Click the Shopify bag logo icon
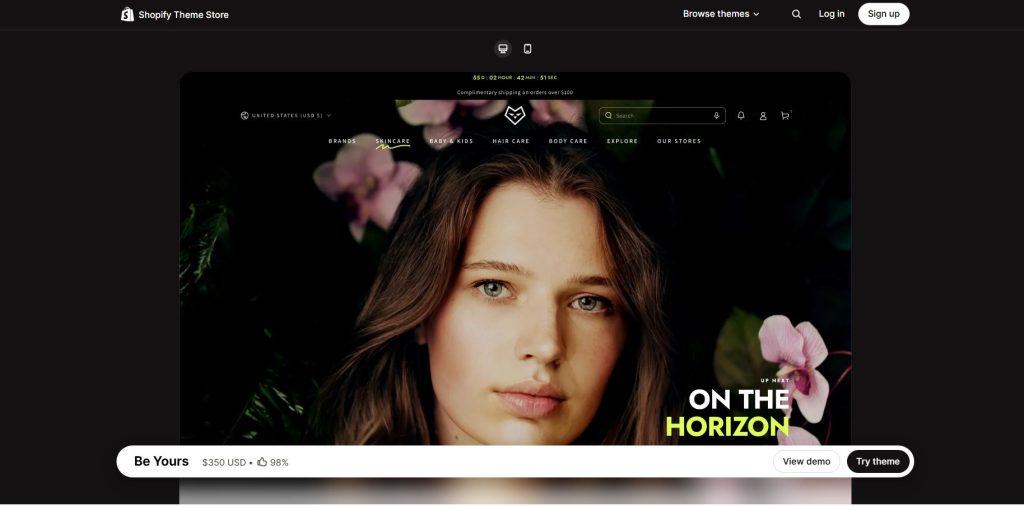 click(127, 14)
